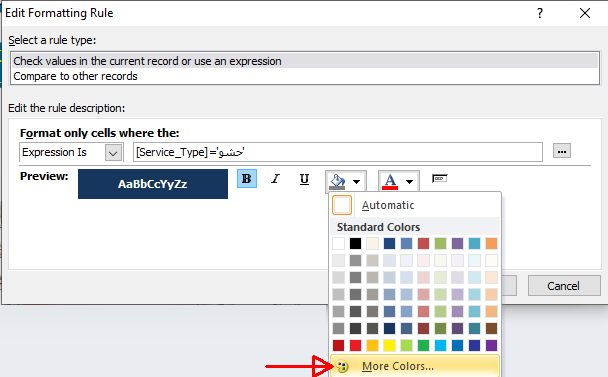608x377 pixels.
Task: Select 'Check values in the current record' rule type
Action: point(306,61)
